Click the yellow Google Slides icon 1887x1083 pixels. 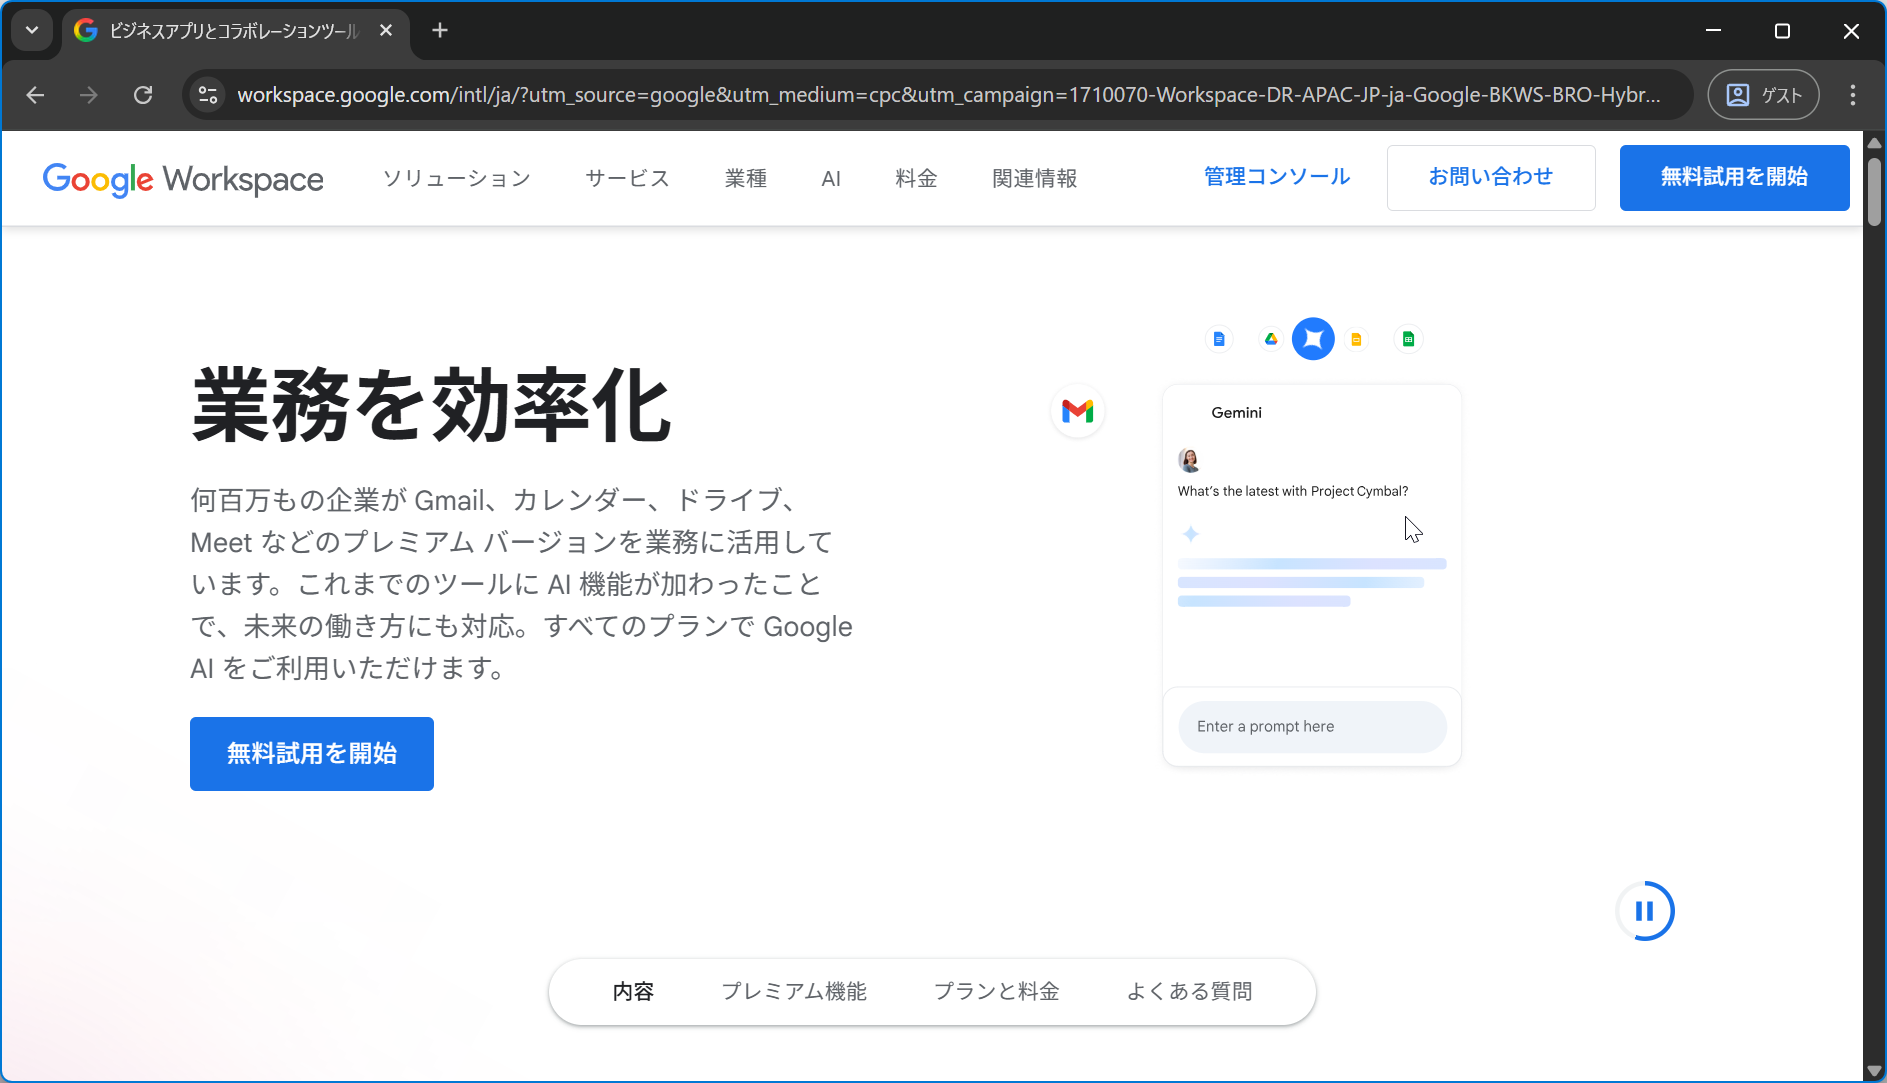[x=1356, y=340]
